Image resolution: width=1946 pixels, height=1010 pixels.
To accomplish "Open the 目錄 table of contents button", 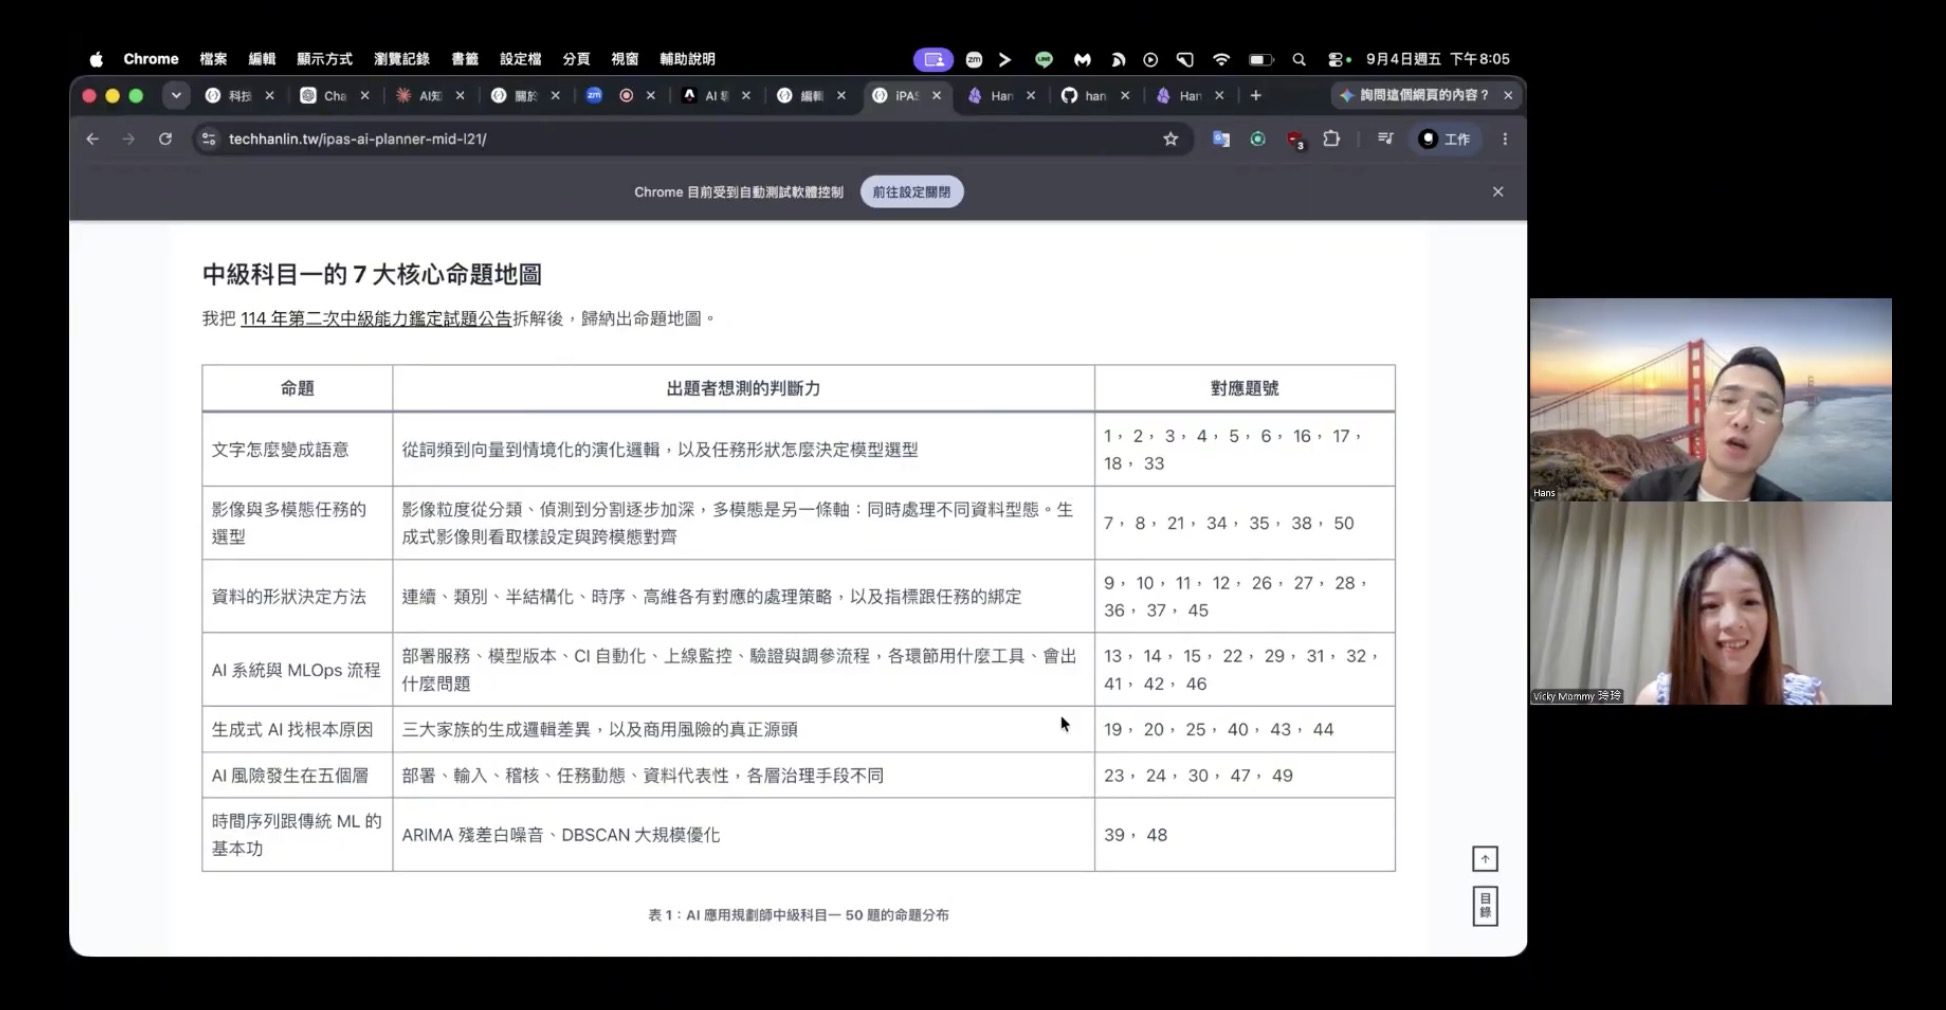I will [1485, 906].
